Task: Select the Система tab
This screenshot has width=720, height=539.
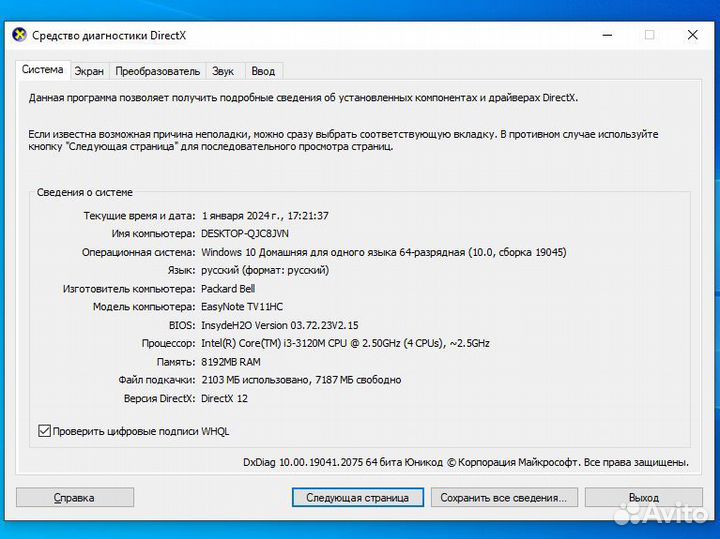Action: [x=43, y=70]
